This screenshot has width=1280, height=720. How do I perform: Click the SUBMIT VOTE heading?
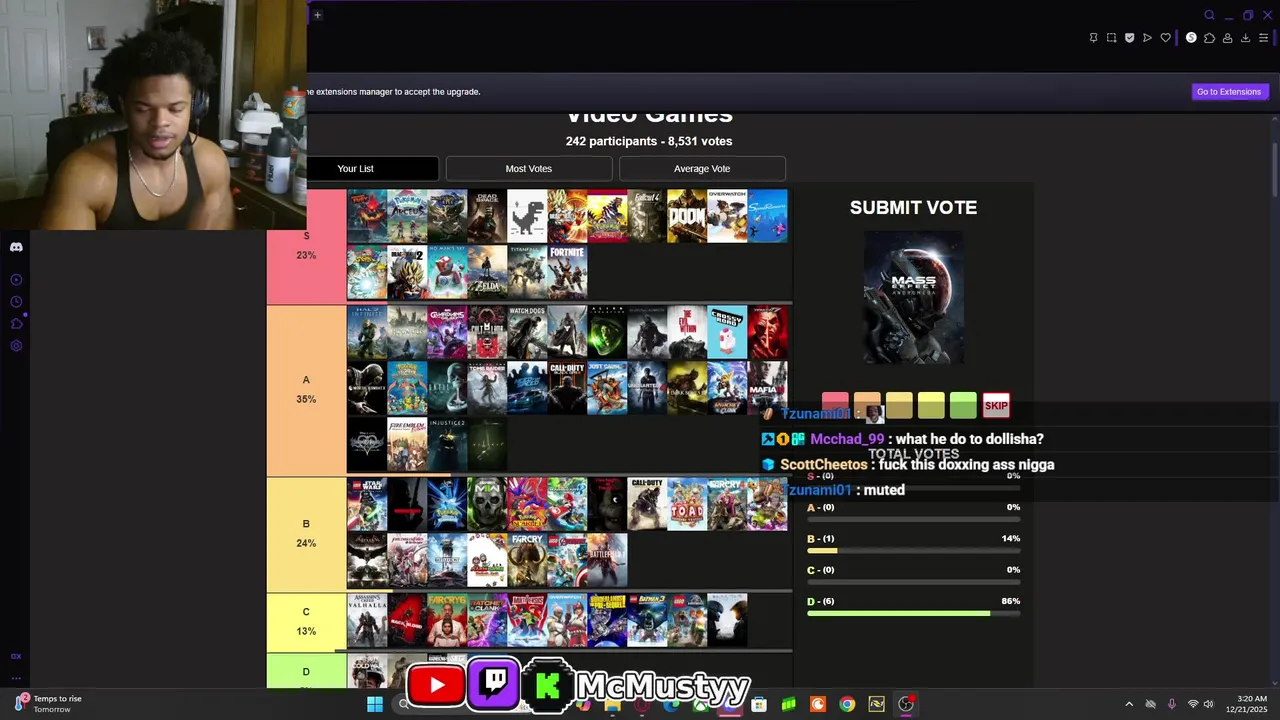pyautogui.click(x=914, y=207)
